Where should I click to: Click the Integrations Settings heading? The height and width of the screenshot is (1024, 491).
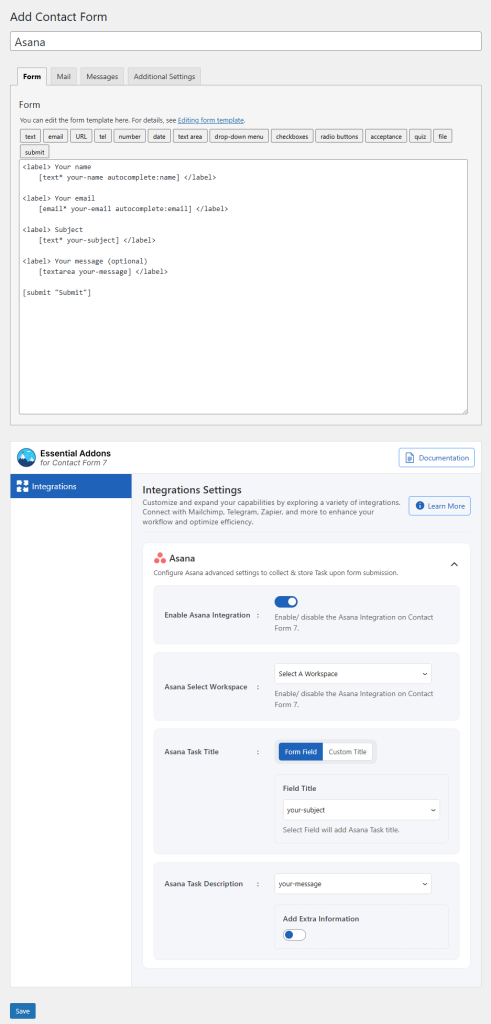pyautogui.click(x=192, y=489)
